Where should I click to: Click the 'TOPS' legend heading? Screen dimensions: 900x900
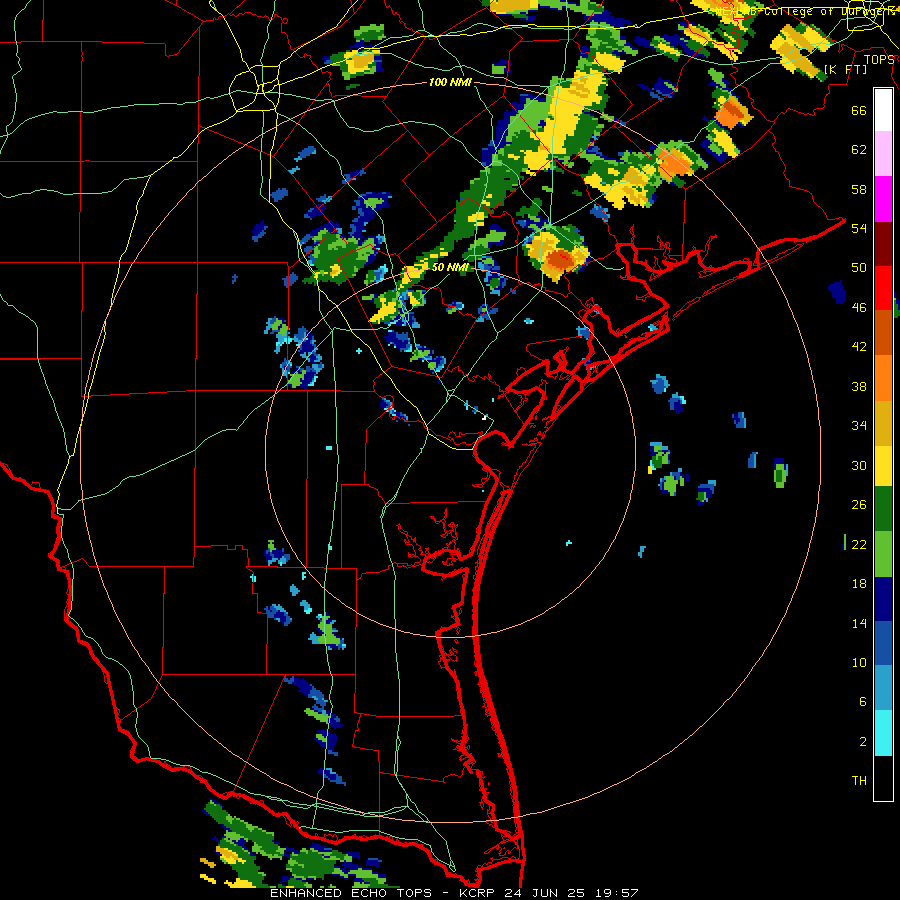(x=879, y=60)
